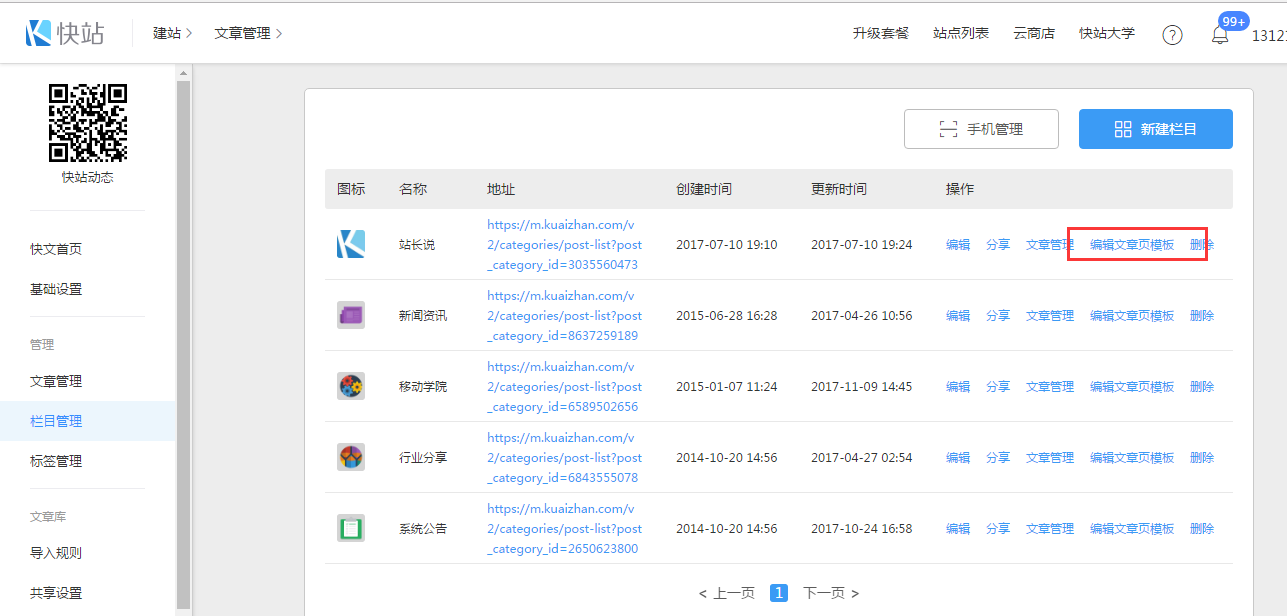Open the help question mark icon
The width and height of the screenshot is (1287, 616).
[1172, 35]
